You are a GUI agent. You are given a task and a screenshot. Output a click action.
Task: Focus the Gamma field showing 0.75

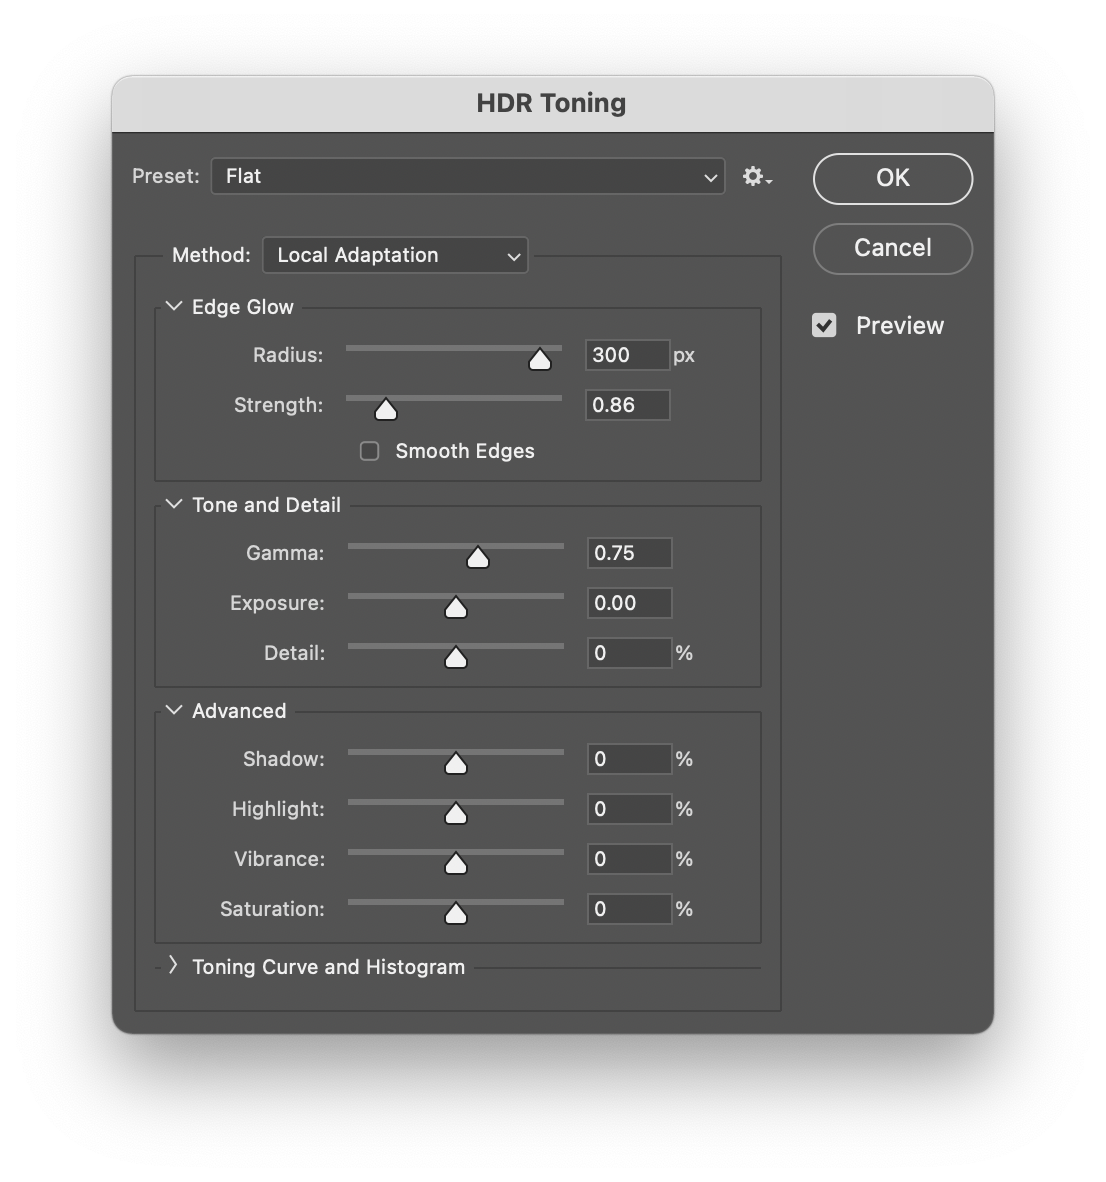[630, 553]
